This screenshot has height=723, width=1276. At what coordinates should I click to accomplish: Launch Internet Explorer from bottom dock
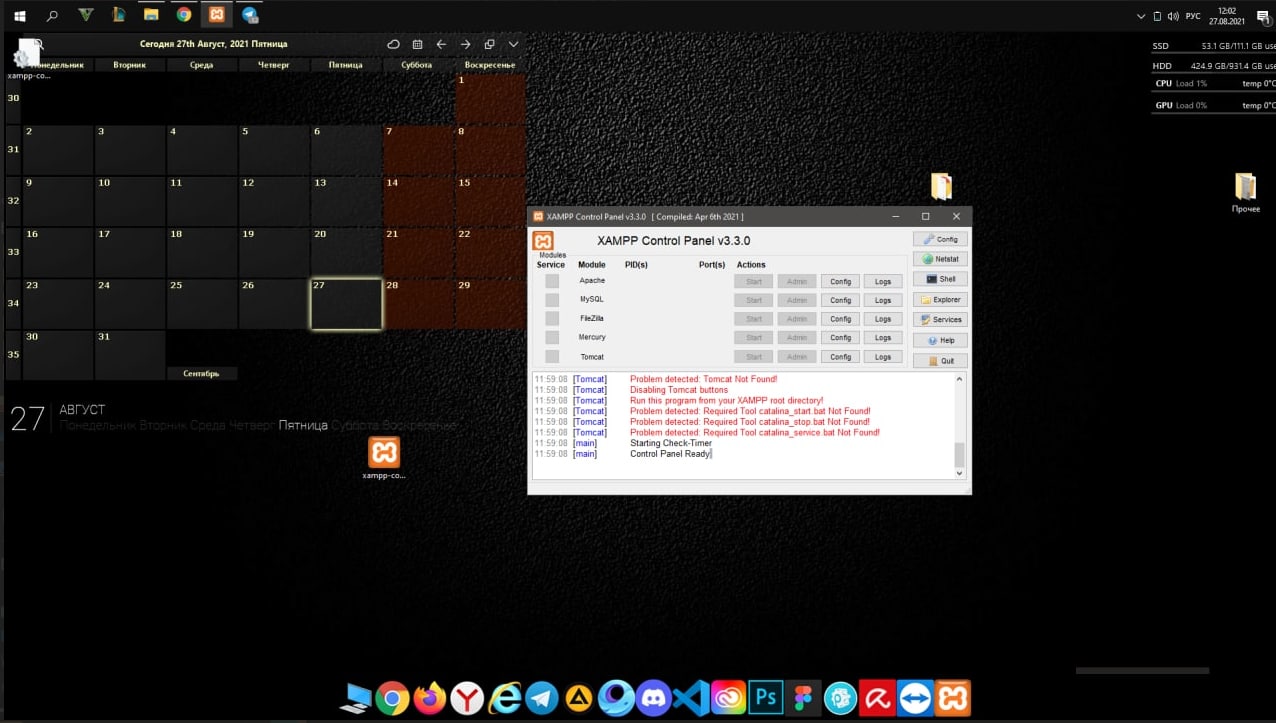pos(505,698)
